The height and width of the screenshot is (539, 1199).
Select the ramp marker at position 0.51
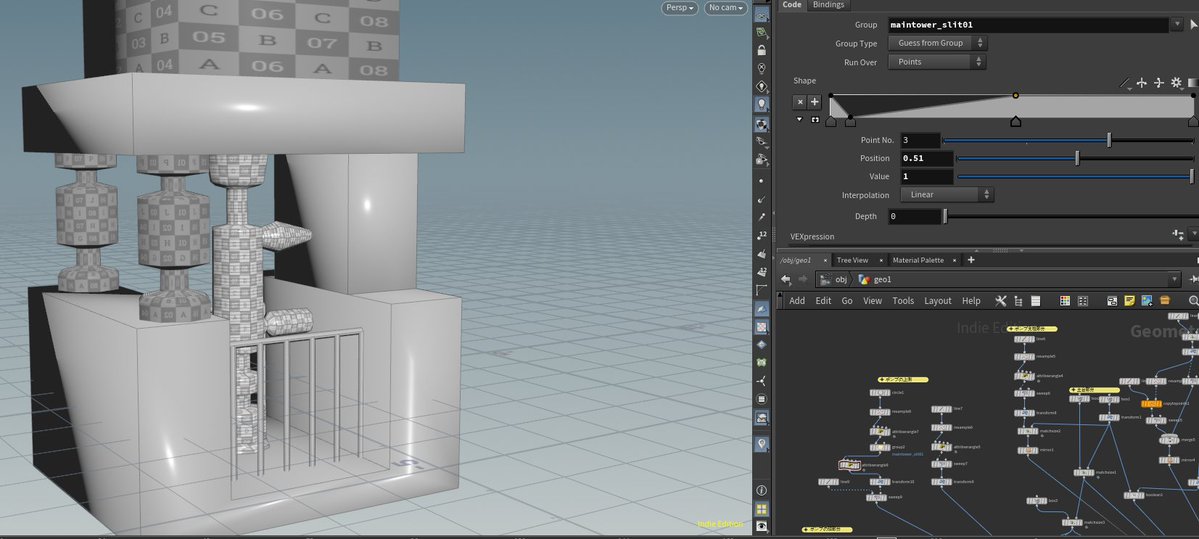point(1015,121)
